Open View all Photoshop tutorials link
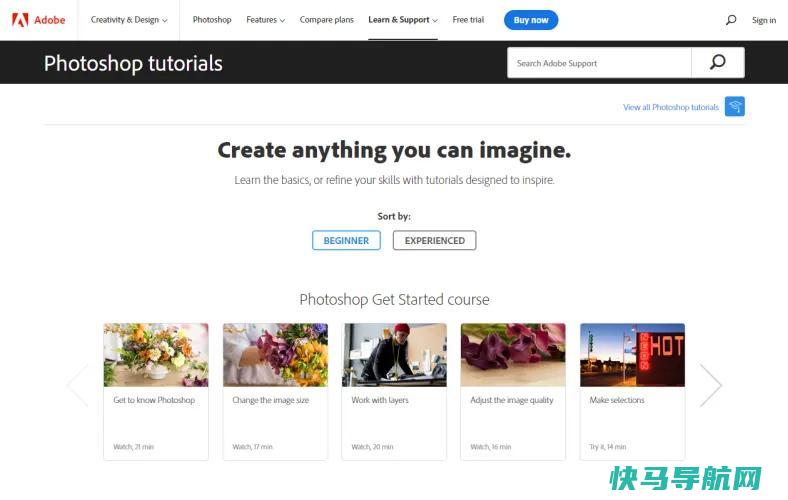 [x=671, y=107]
